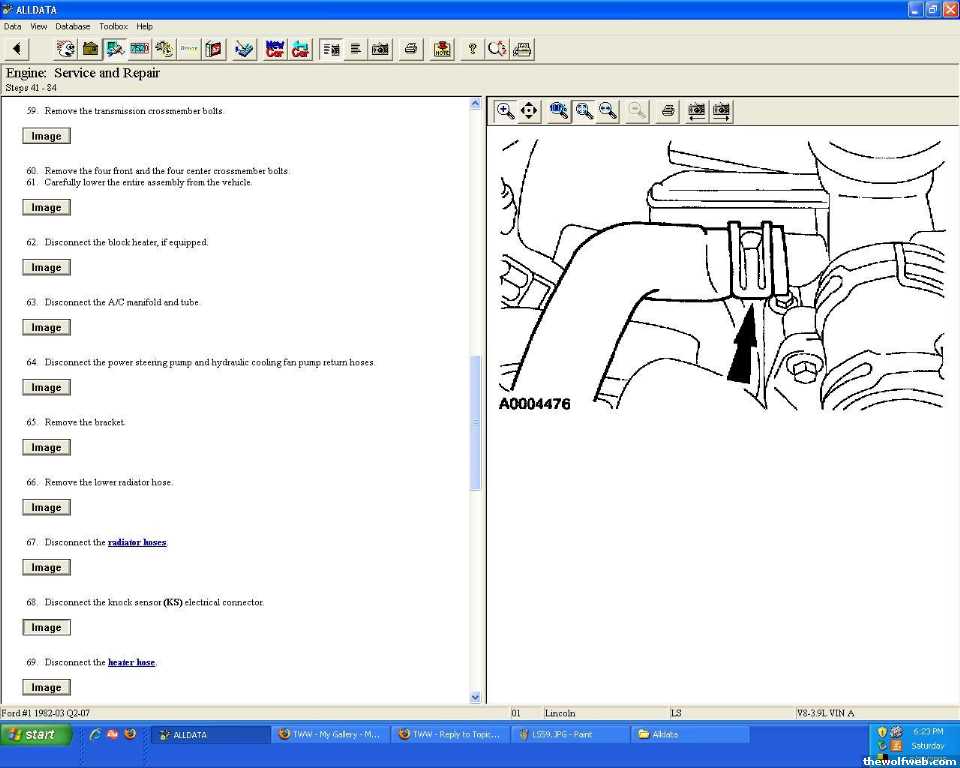This screenshot has width=960, height=768.
Task: Click the back arrow toolbar button
Action: click(17, 49)
